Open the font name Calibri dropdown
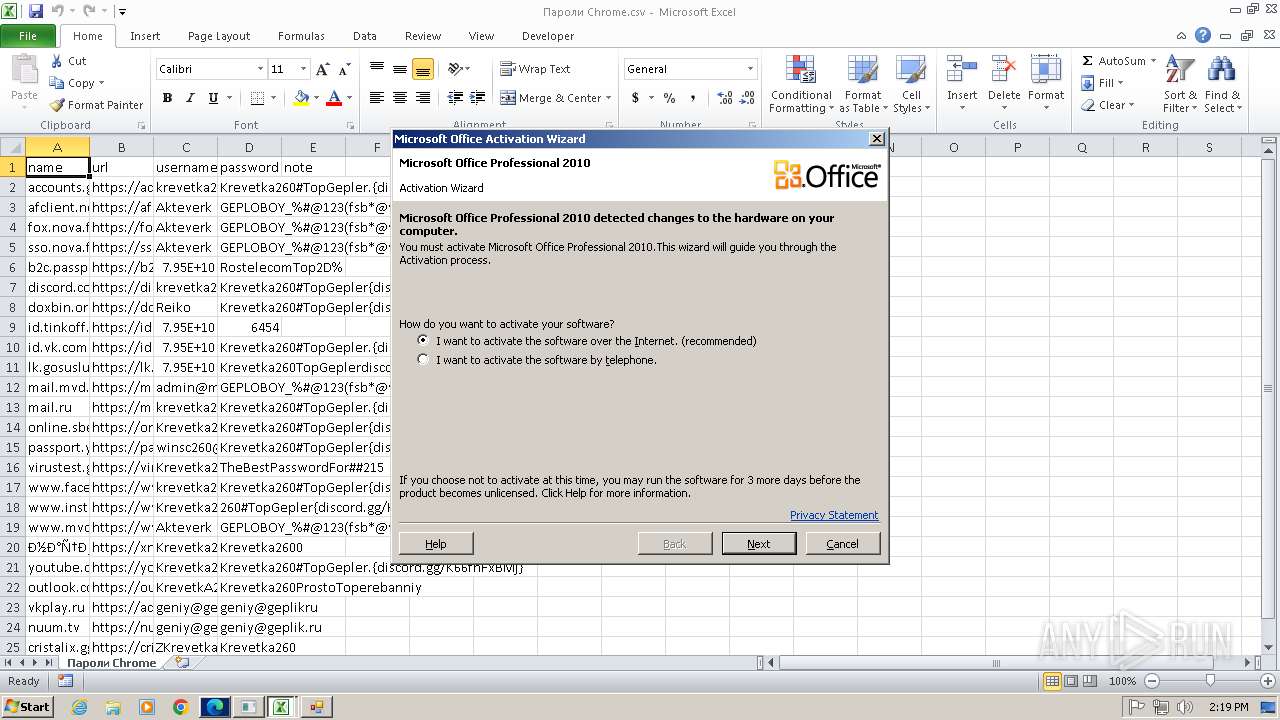The image size is (1280, 720). click(x=260, y=69)
